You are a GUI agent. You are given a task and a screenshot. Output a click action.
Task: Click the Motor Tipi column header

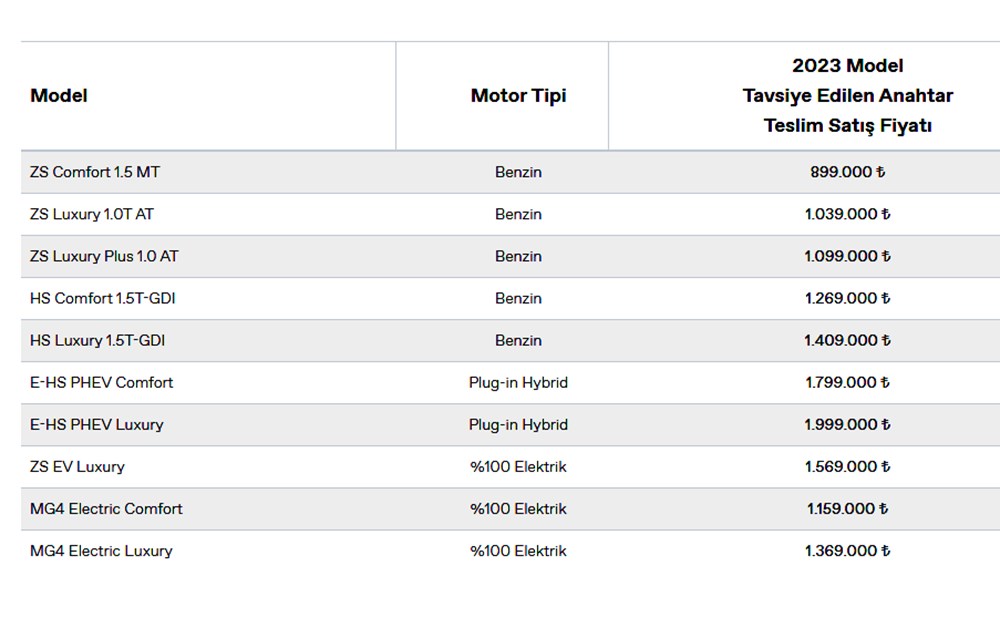518,96
